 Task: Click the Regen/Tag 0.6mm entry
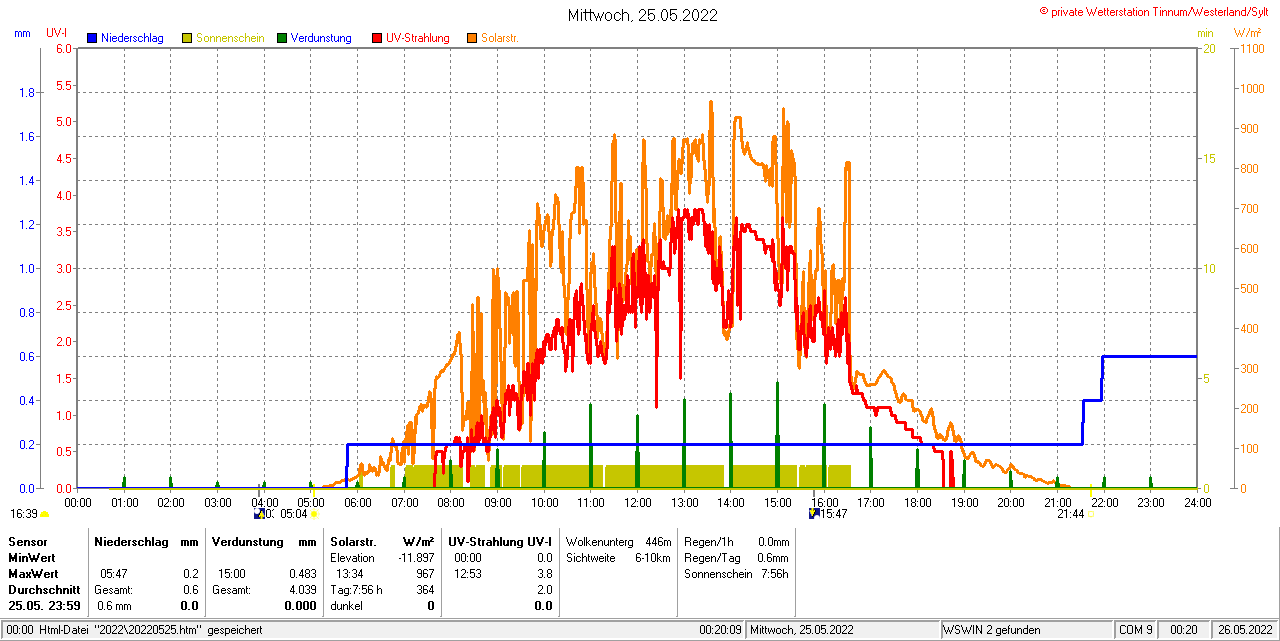tap(736, 558)
